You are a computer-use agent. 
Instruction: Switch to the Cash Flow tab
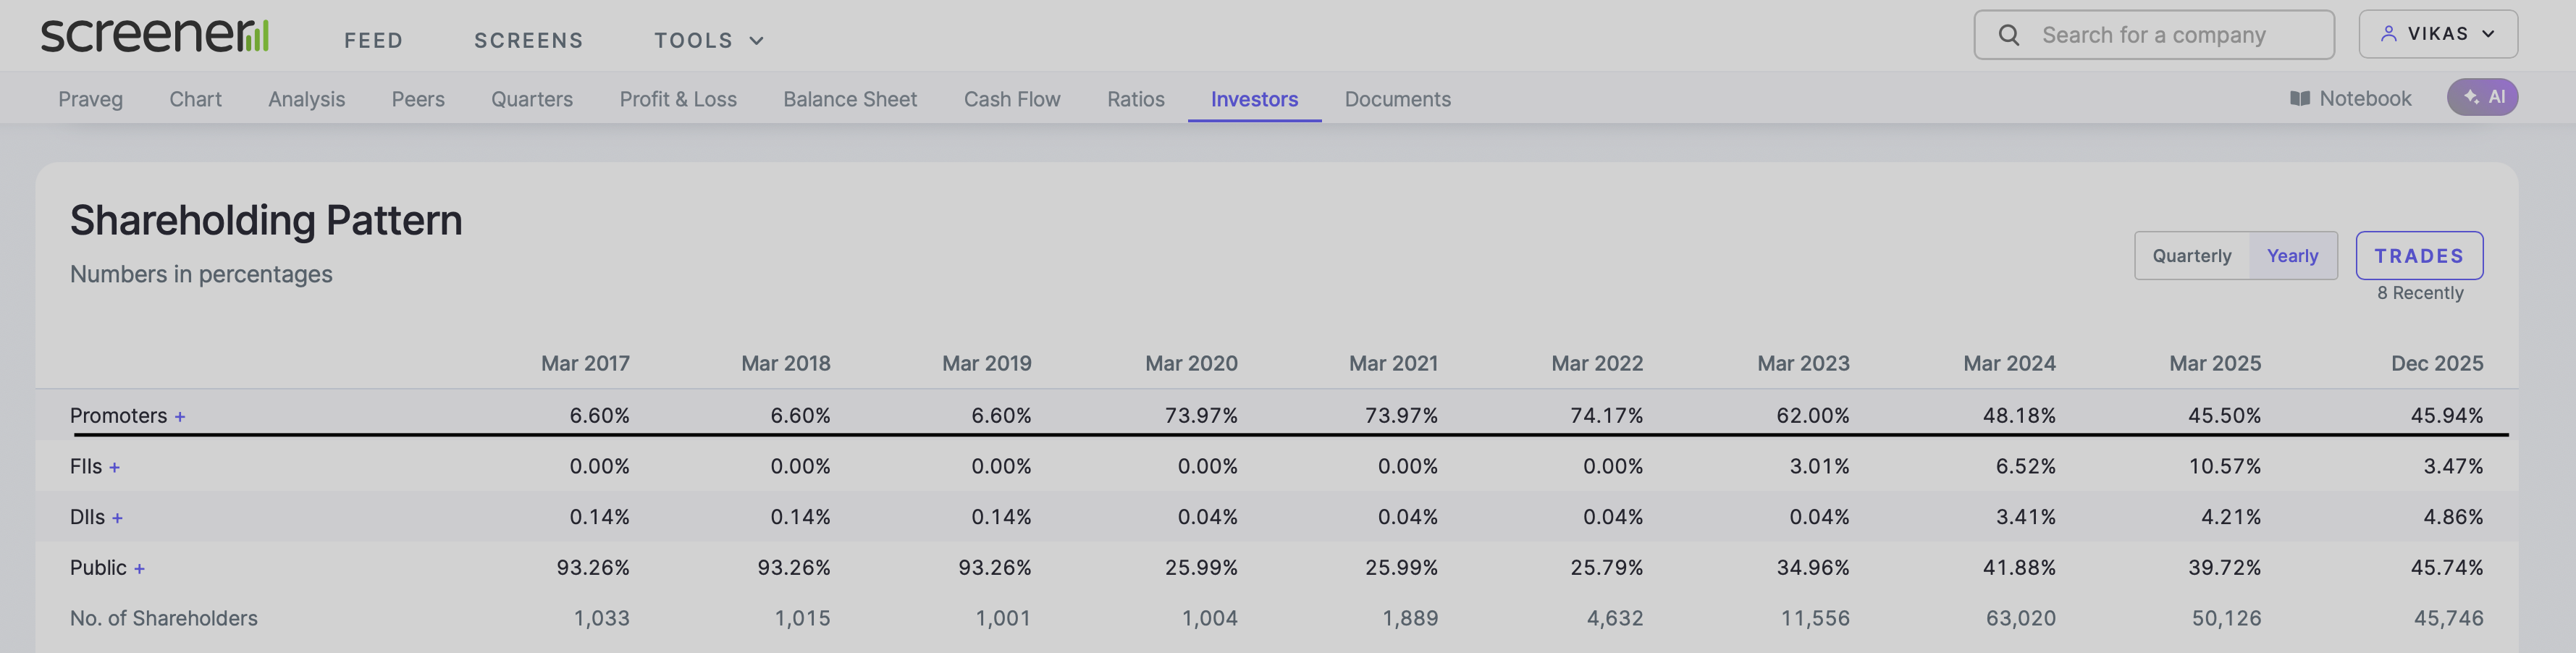(x=1011, y=99)
